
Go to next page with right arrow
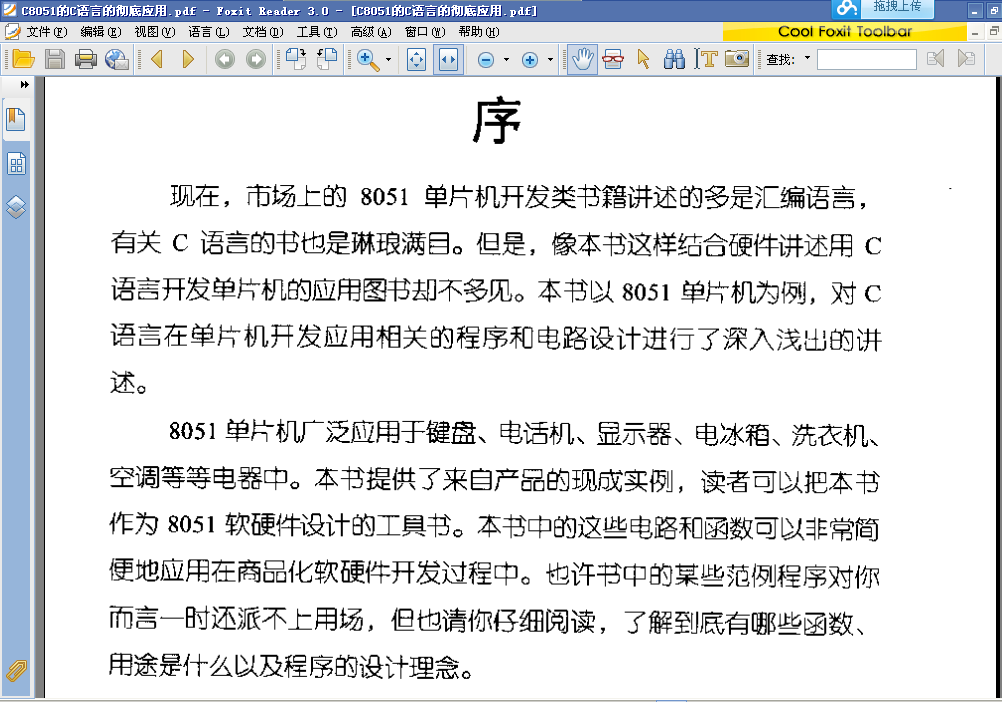[x=188, y=60]
